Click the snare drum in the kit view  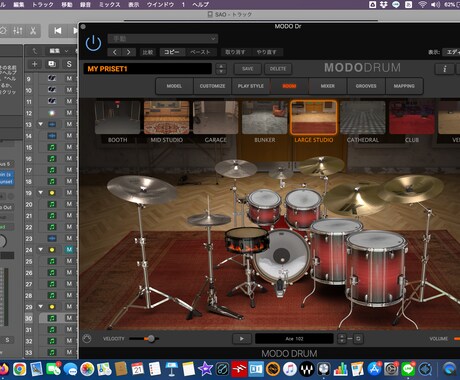point(247,240)
